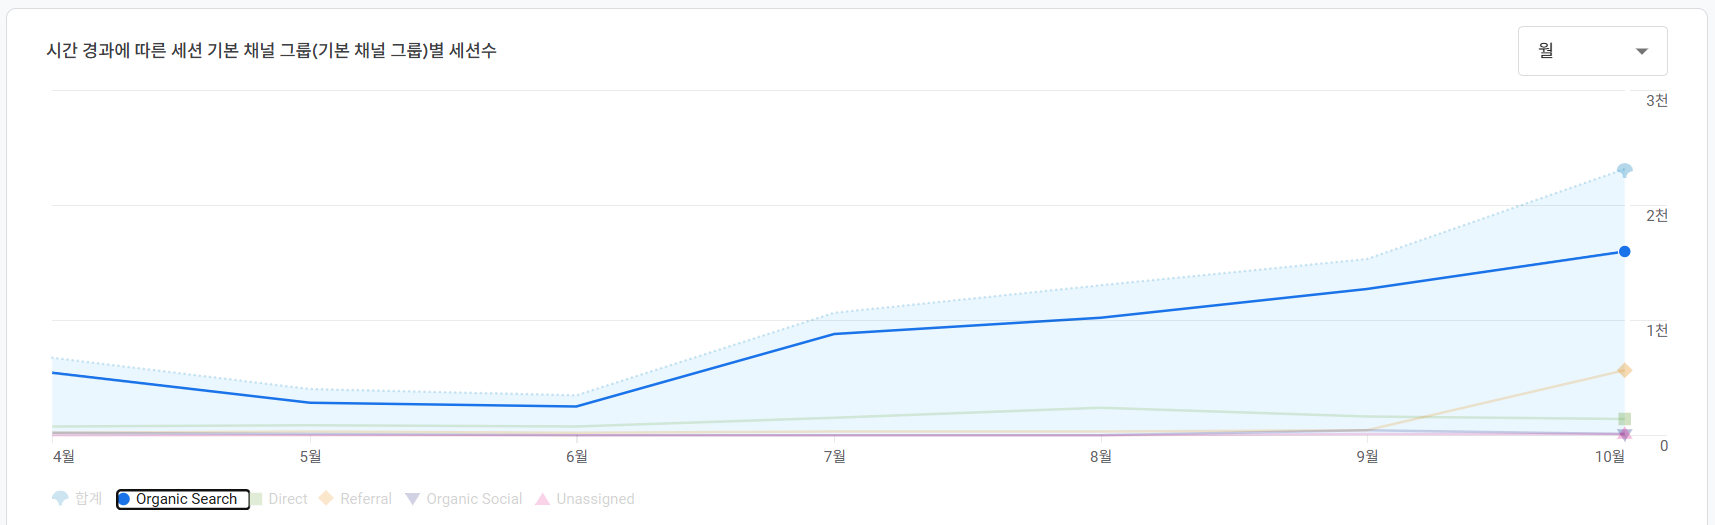This screenshot has width=1715, height=525.
Task: Click the Organic Search October data point
Action: (x=1624, y=251)
